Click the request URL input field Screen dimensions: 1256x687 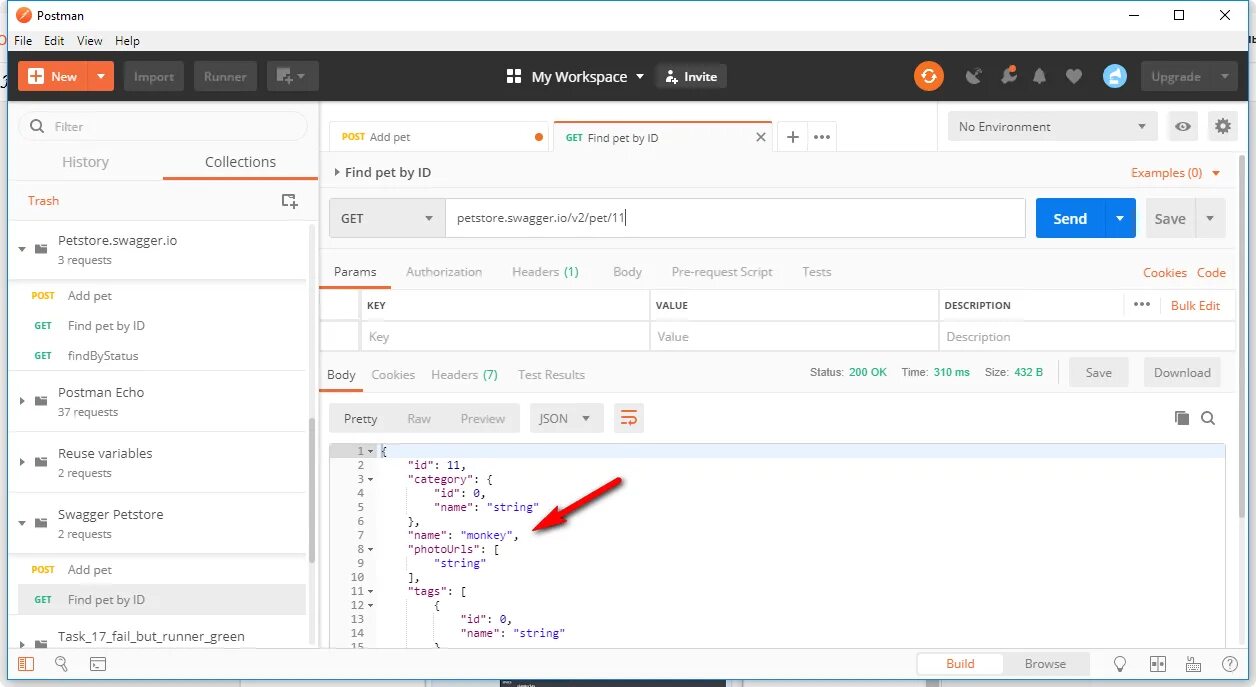(735, 218)
